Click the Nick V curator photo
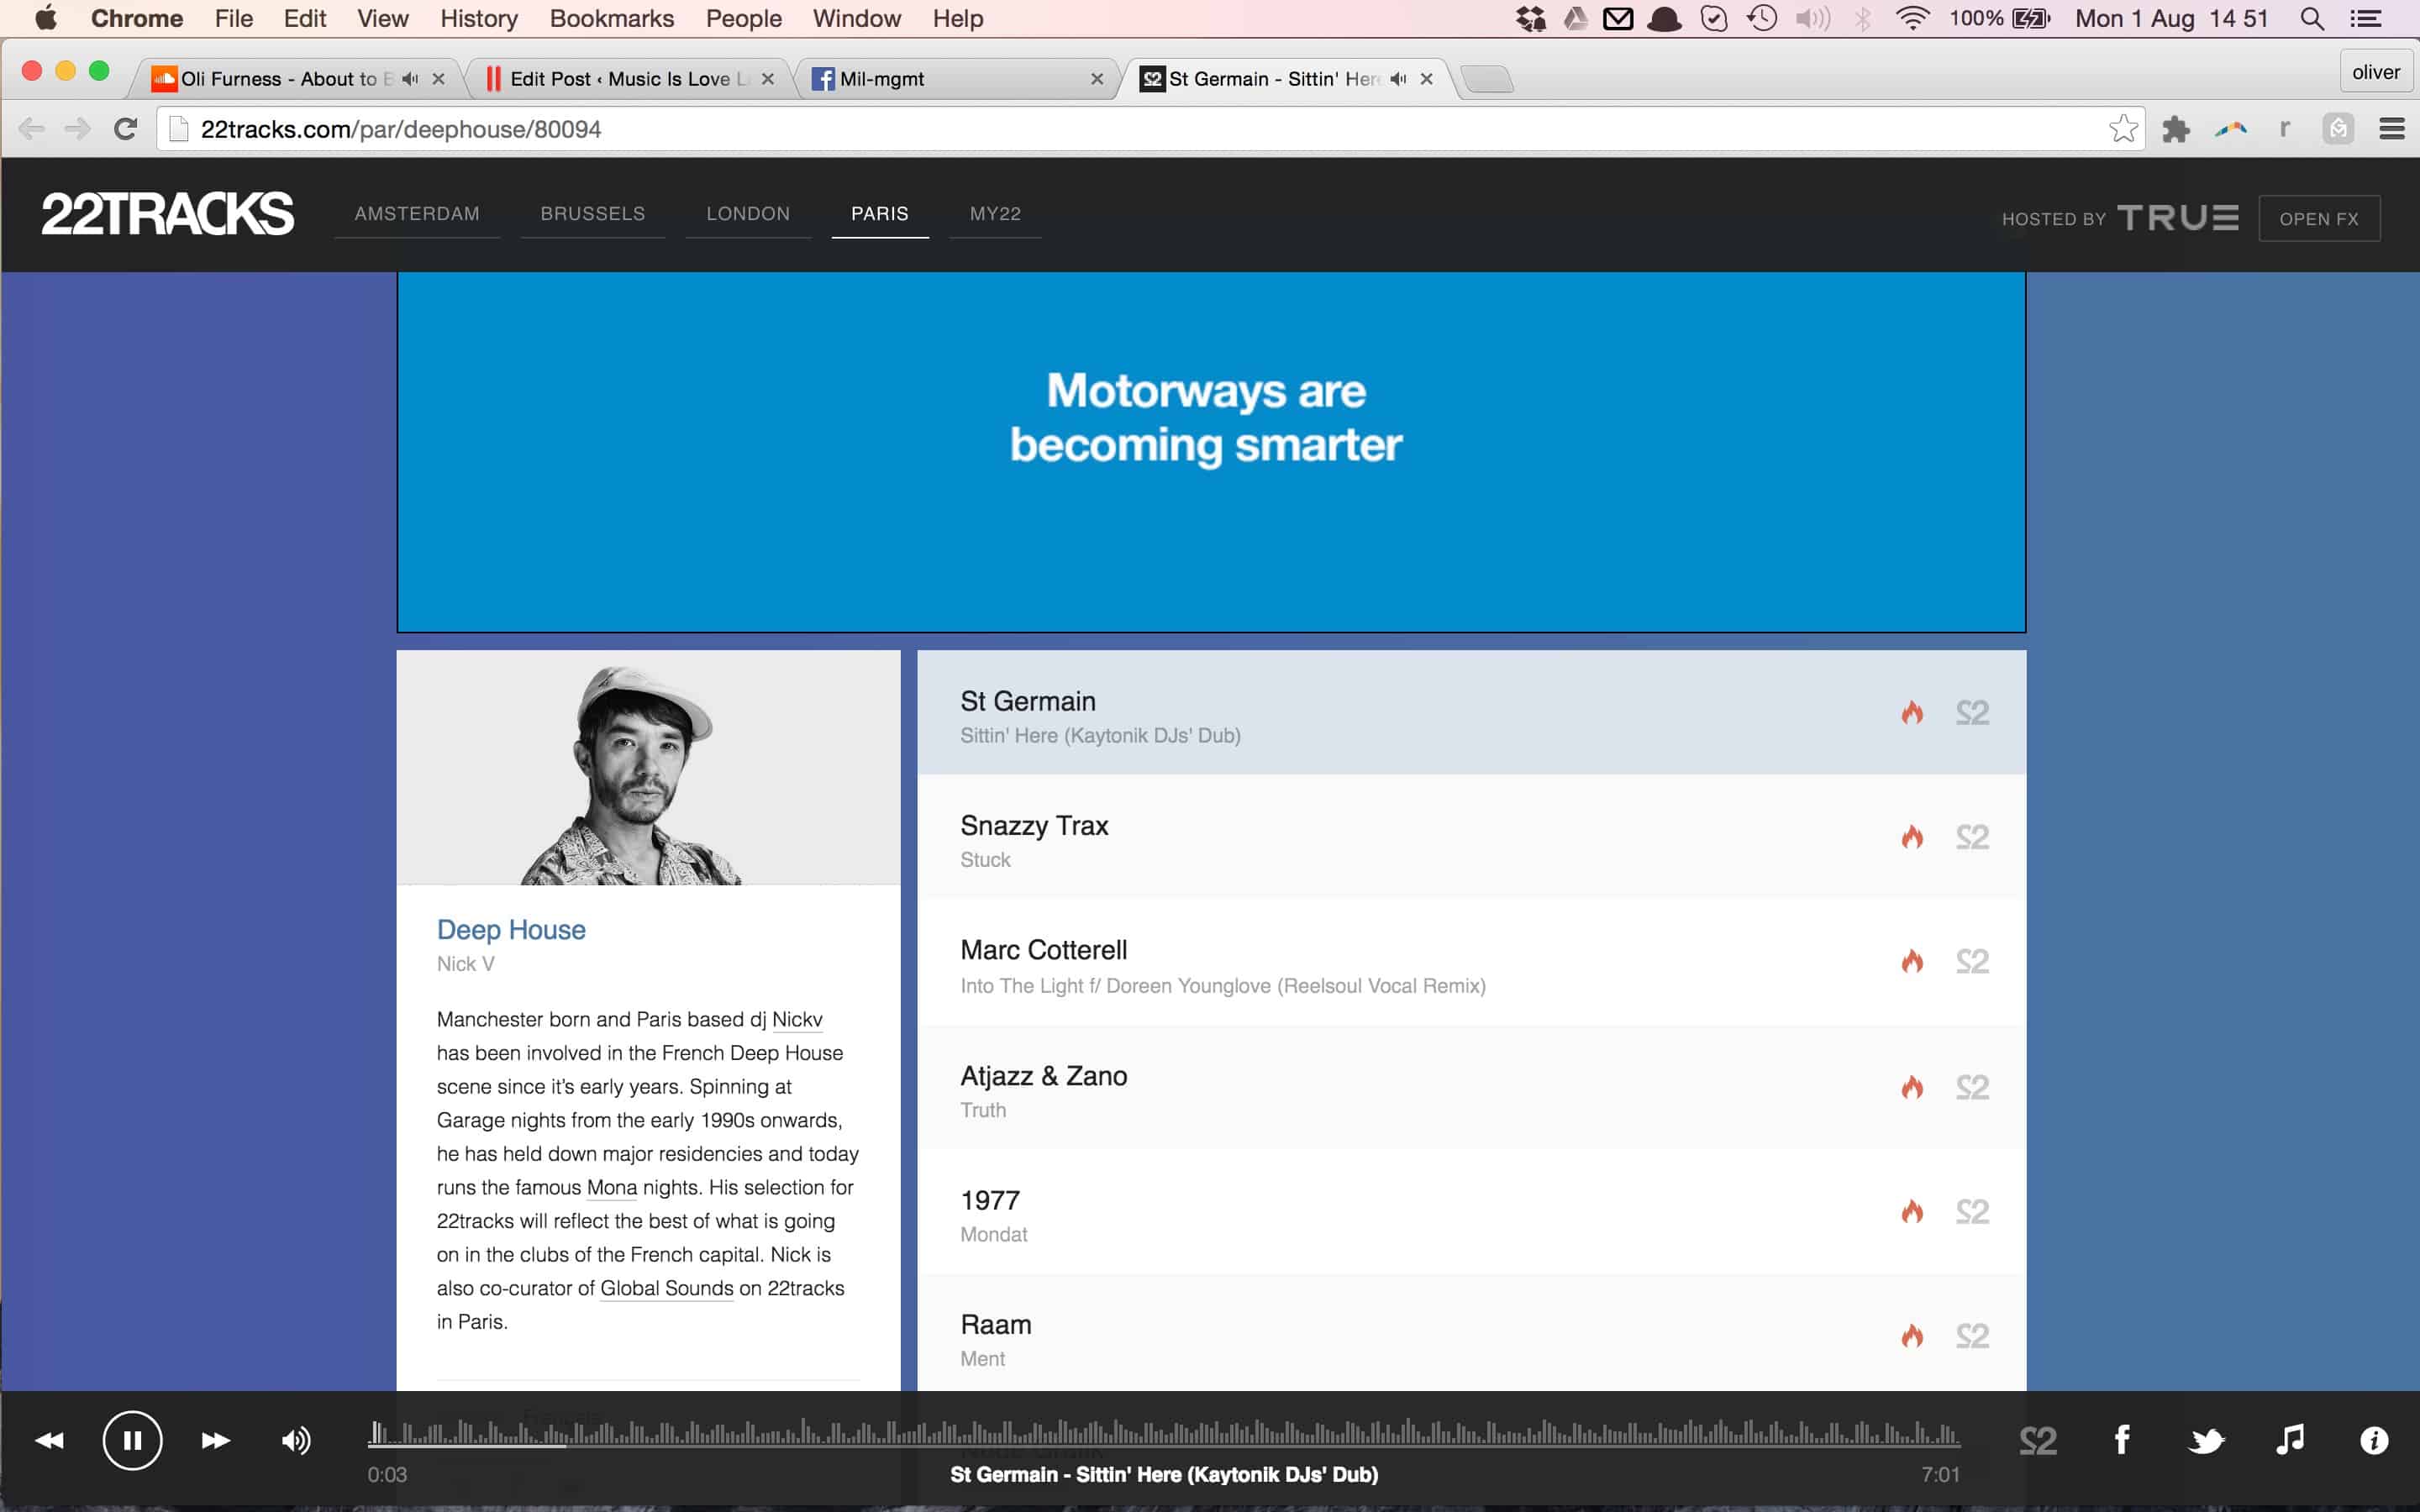Viewport: 2420px width, 1512px height. click(648, 768)
